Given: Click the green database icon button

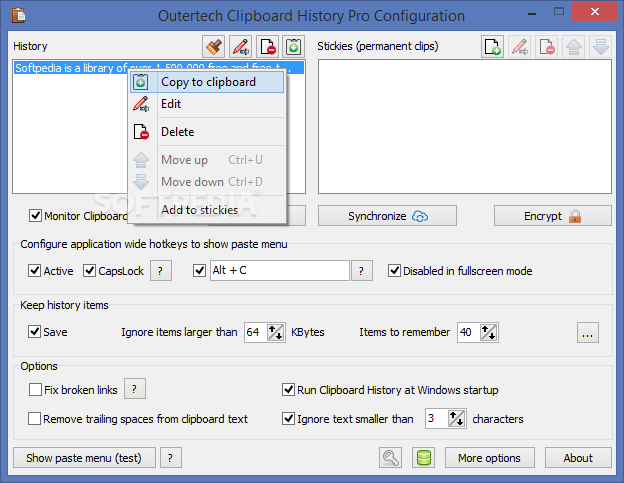Looking at the screenshot, I should coord(423,458).
